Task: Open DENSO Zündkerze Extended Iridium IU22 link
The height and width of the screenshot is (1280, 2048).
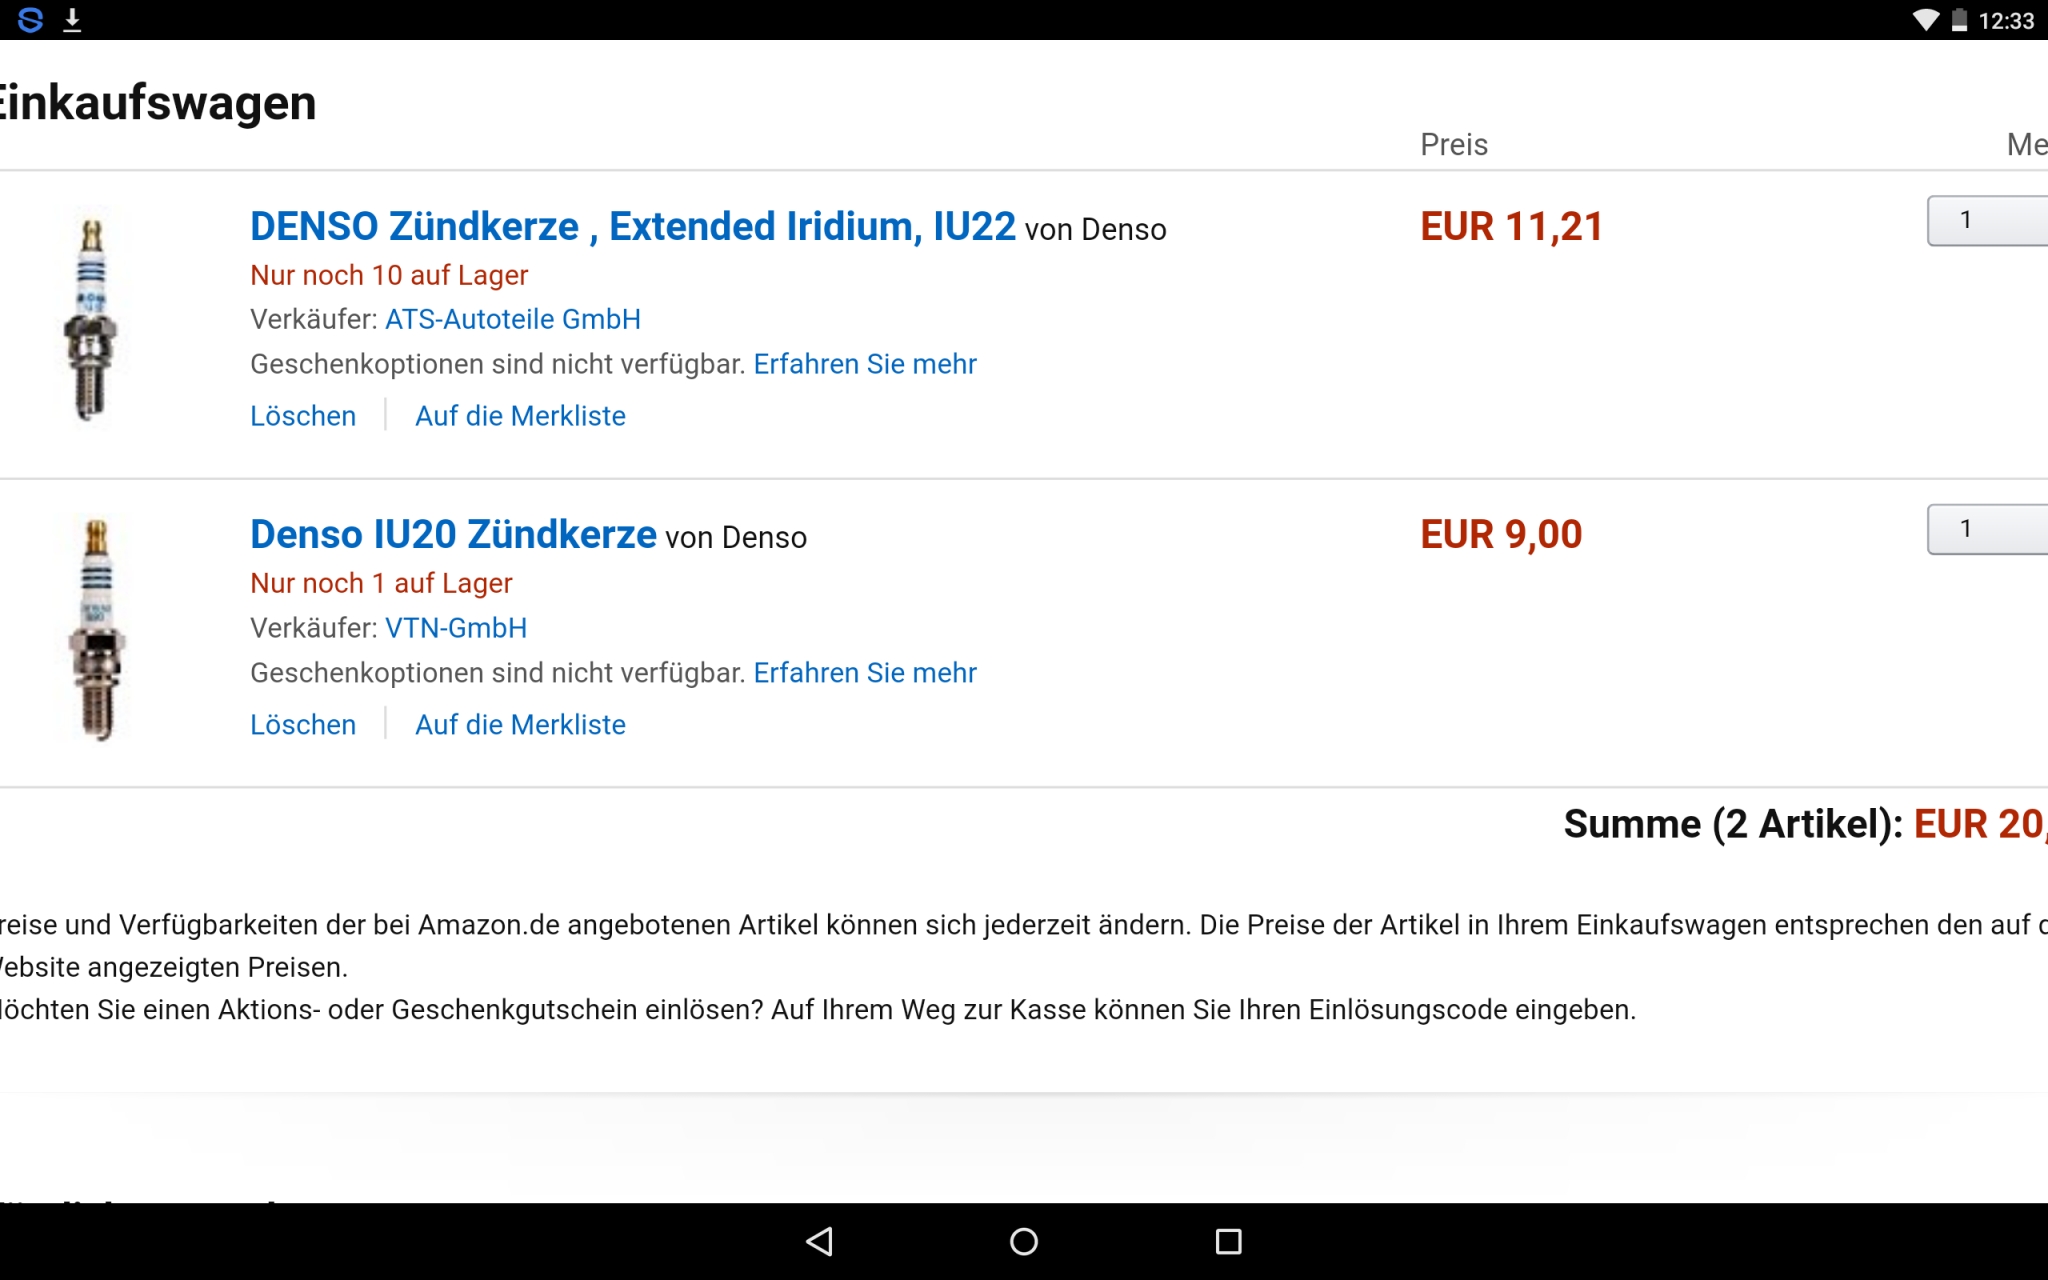Action: pyautogui.click(x=632, y=227)
